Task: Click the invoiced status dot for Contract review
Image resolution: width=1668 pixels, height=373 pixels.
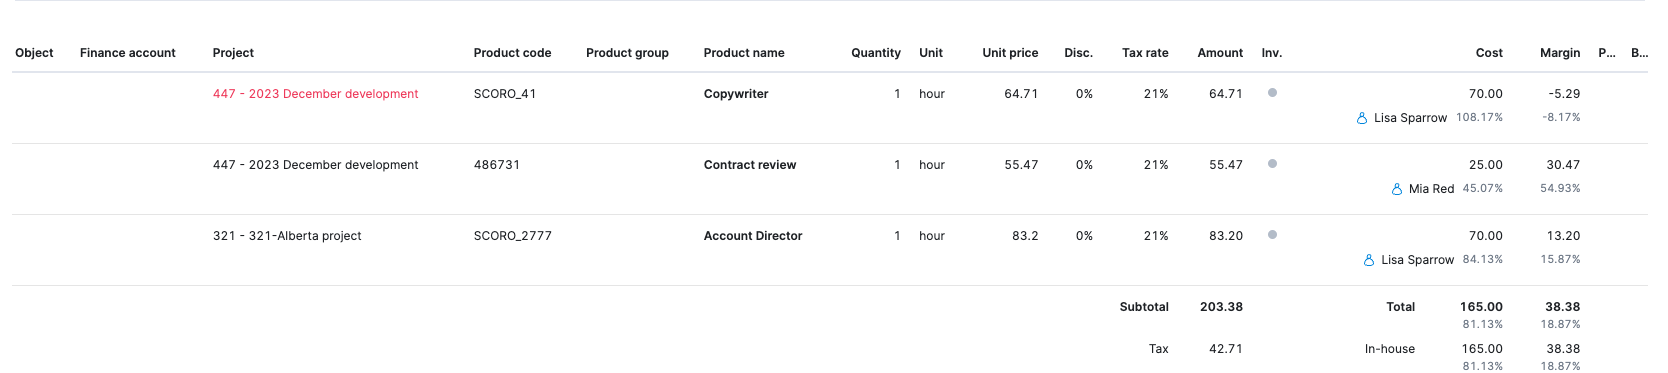Action: point(1272,164)
